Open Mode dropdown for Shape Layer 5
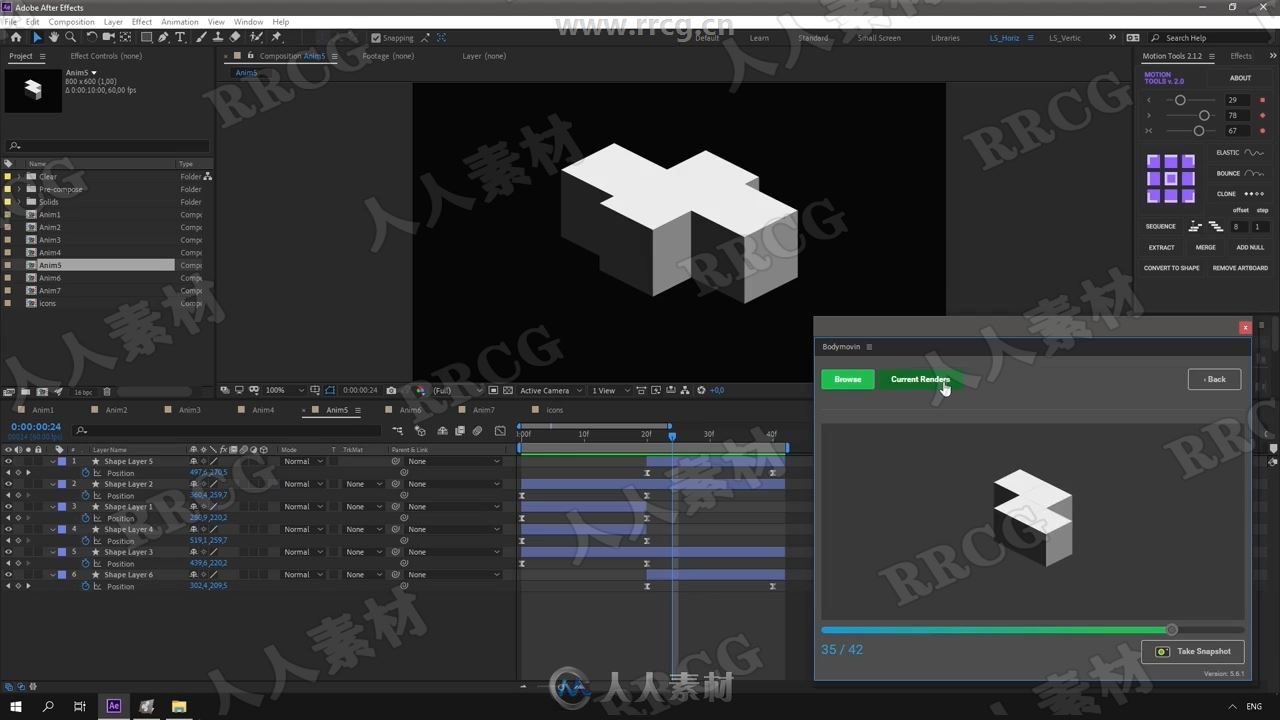1280x720 pixels. pyautogui.click(x=303, y=461)
